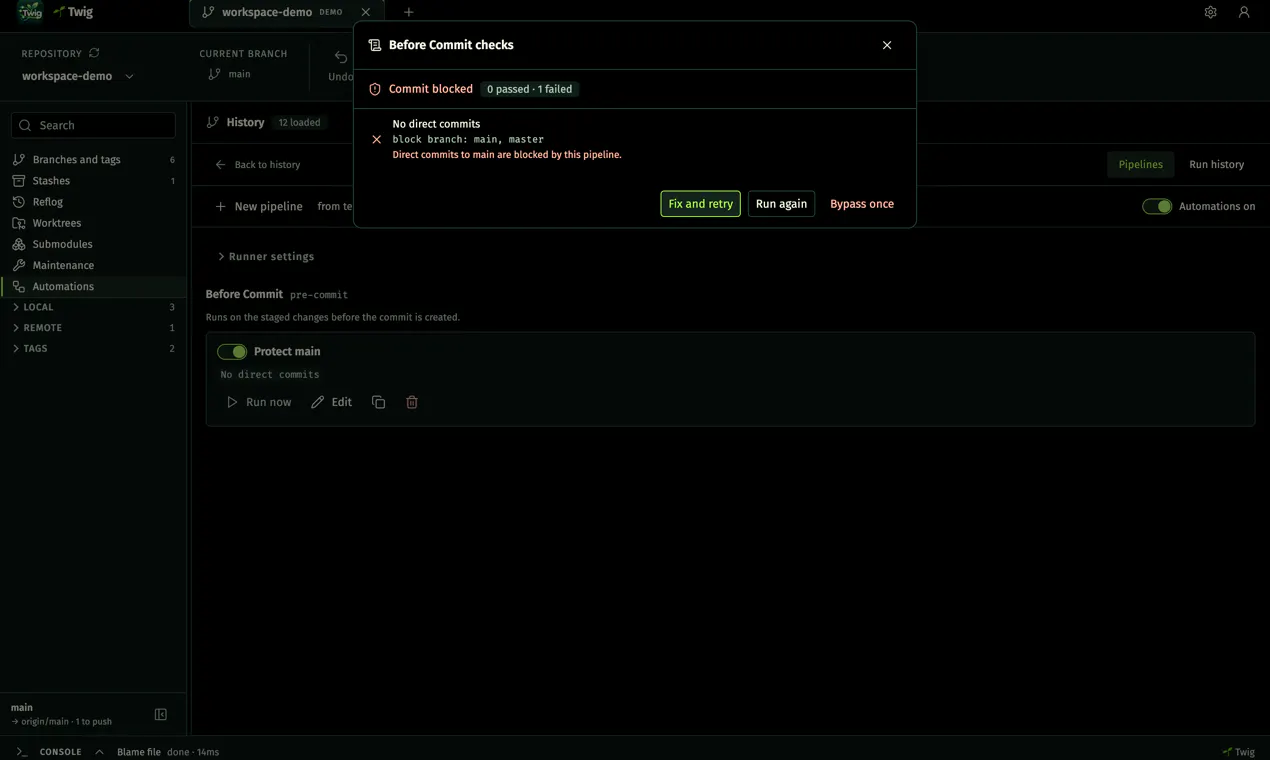
Task: Open the console terminal icon
Action: click(22, 752)
